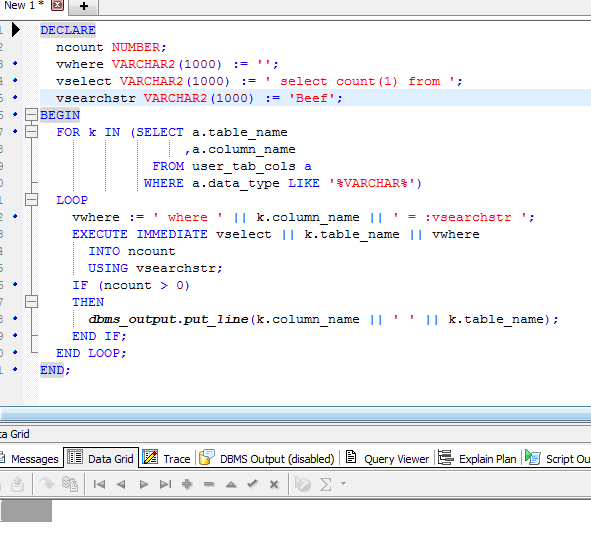
Task: Go to previous record arrow
Action: (121, 484)
